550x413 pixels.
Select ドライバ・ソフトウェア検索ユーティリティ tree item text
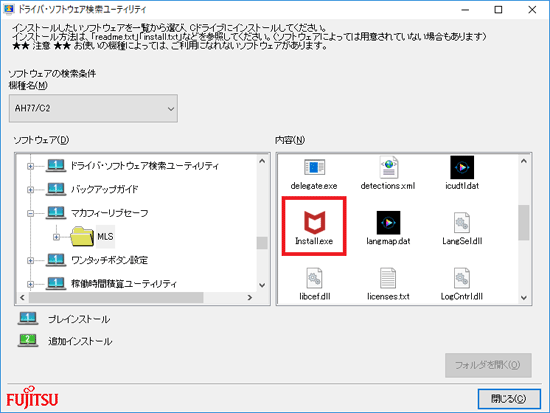click(x=145, y=166)
